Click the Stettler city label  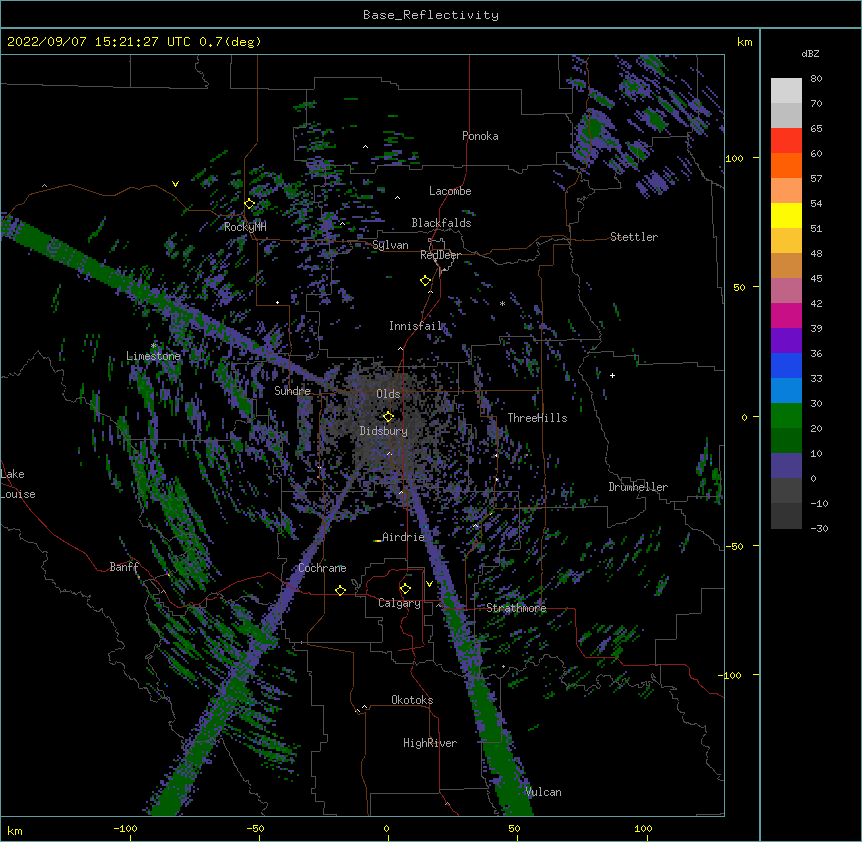(634, 237)
